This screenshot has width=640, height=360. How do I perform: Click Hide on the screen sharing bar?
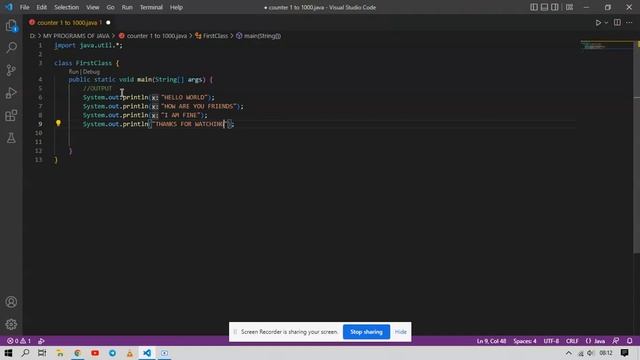click(x=400, y=332)
